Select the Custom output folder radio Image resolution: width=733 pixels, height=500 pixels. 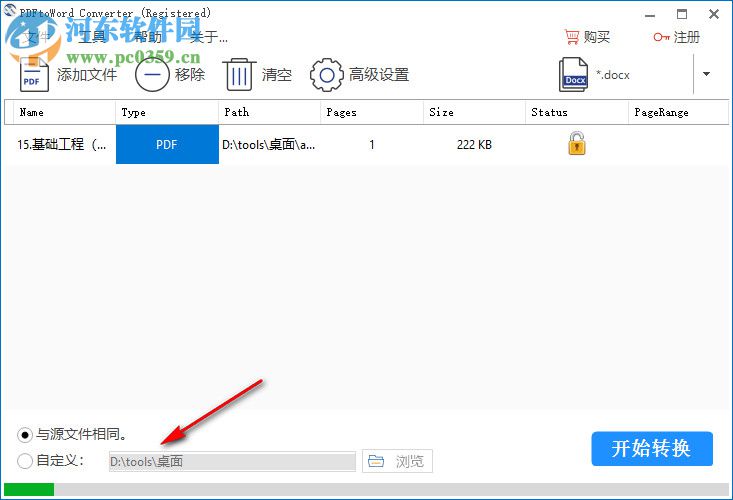coord(25,461)
